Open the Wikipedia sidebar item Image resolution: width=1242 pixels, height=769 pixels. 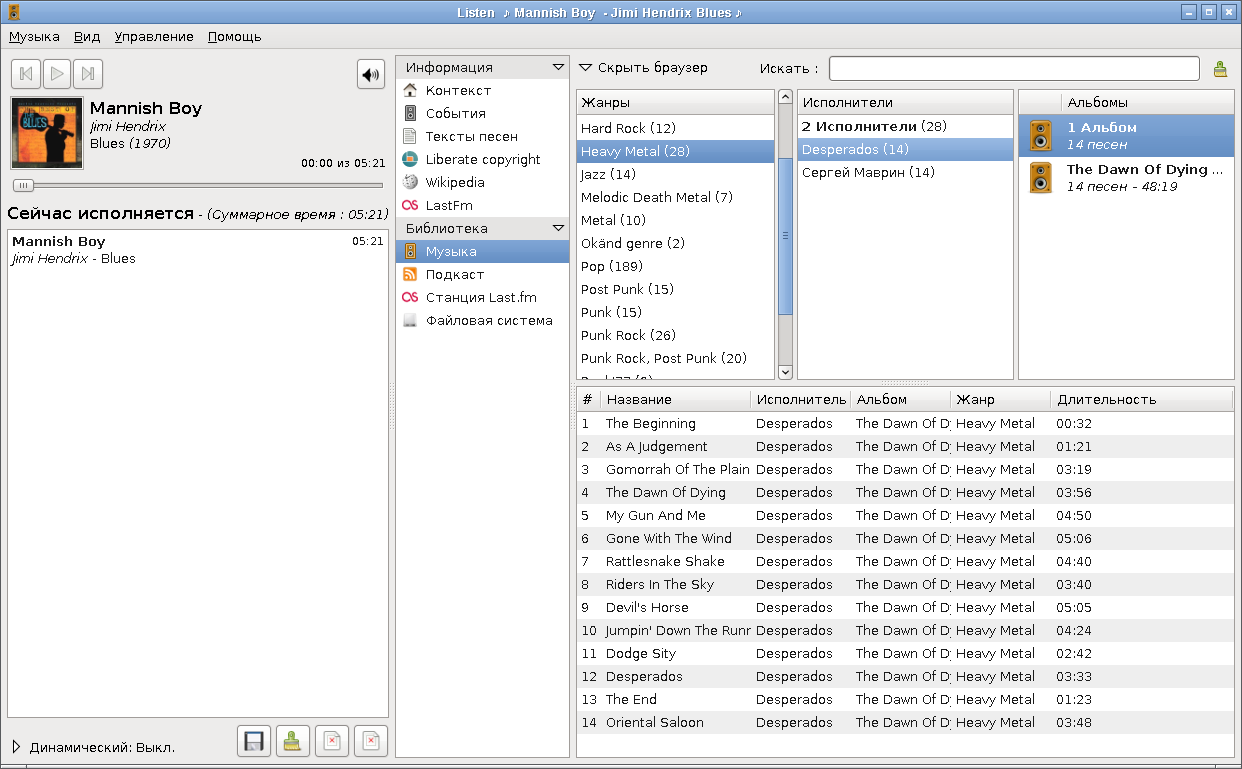(x=483, y=182)
